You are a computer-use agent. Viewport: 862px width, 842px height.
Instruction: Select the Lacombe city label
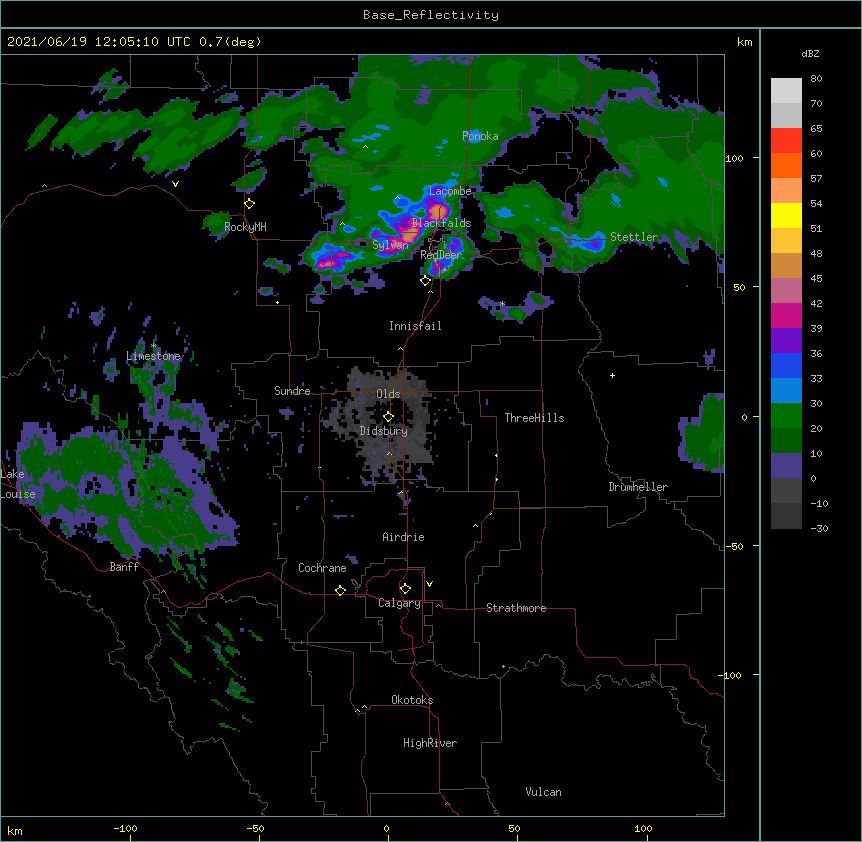tap(450, 191)
